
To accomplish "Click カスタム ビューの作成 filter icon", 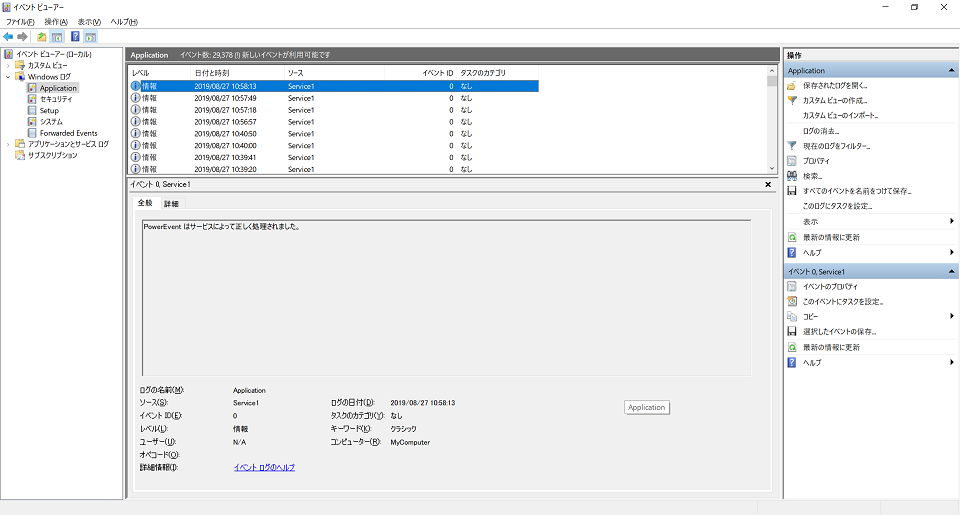I will pyautogui.click(x=792, y=100).
